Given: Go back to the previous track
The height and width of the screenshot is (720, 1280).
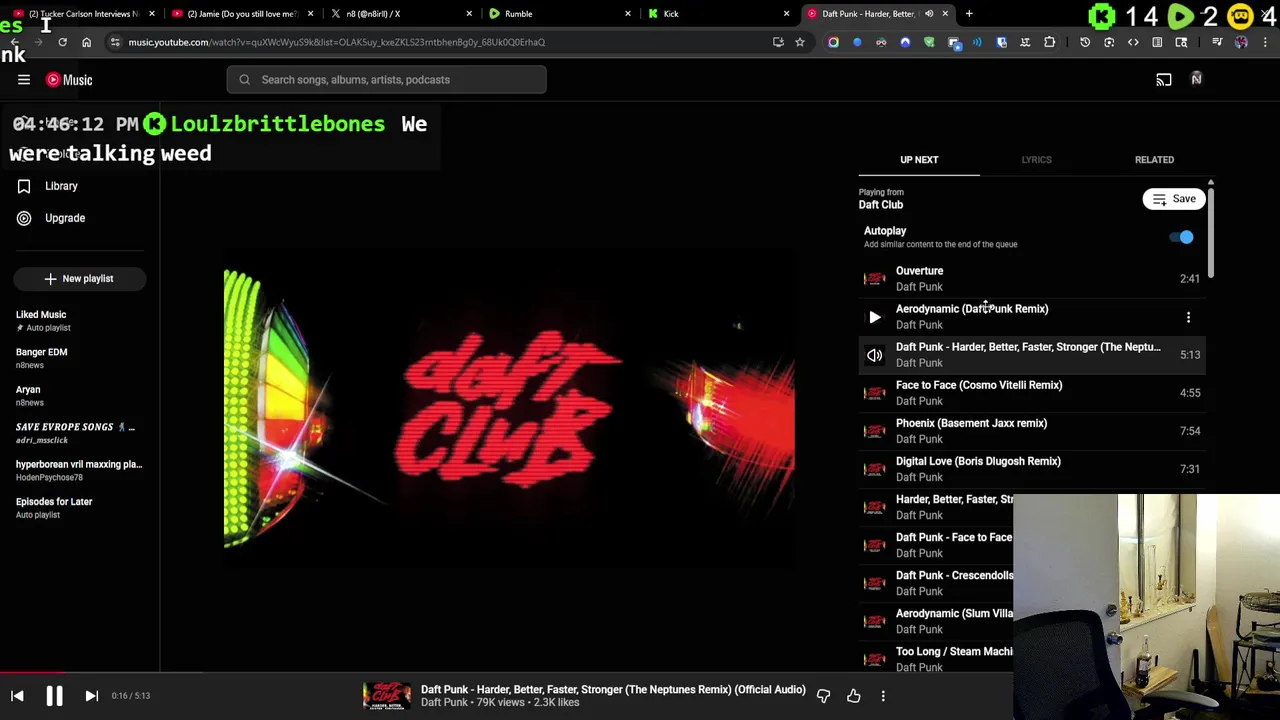Looking at the screenshot, I should pyautogui.click(x=17, y=696).
